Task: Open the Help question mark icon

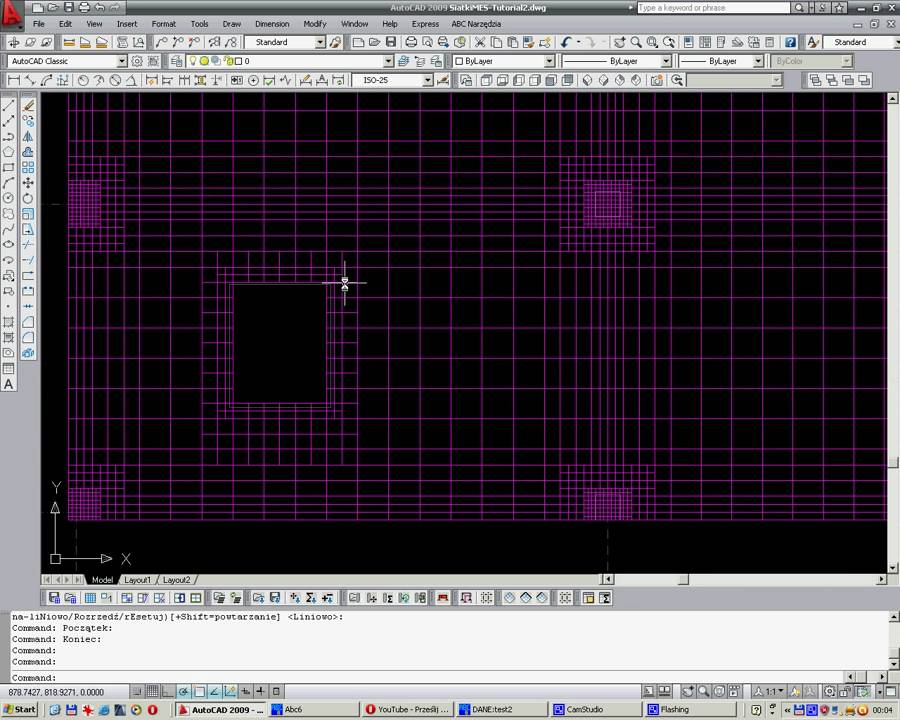Action: tap(790, 42)
